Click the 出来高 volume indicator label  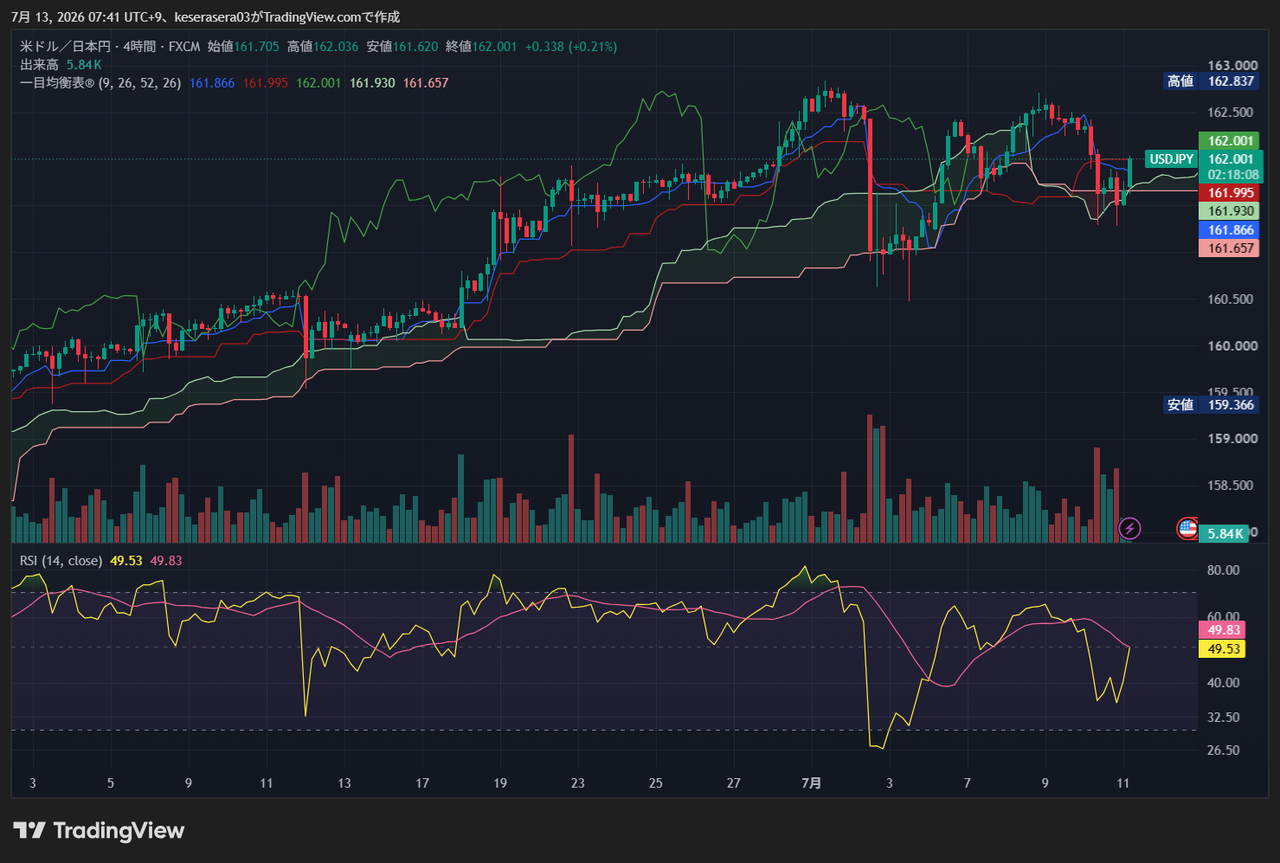pyautogui.click(x=40, y=64)
